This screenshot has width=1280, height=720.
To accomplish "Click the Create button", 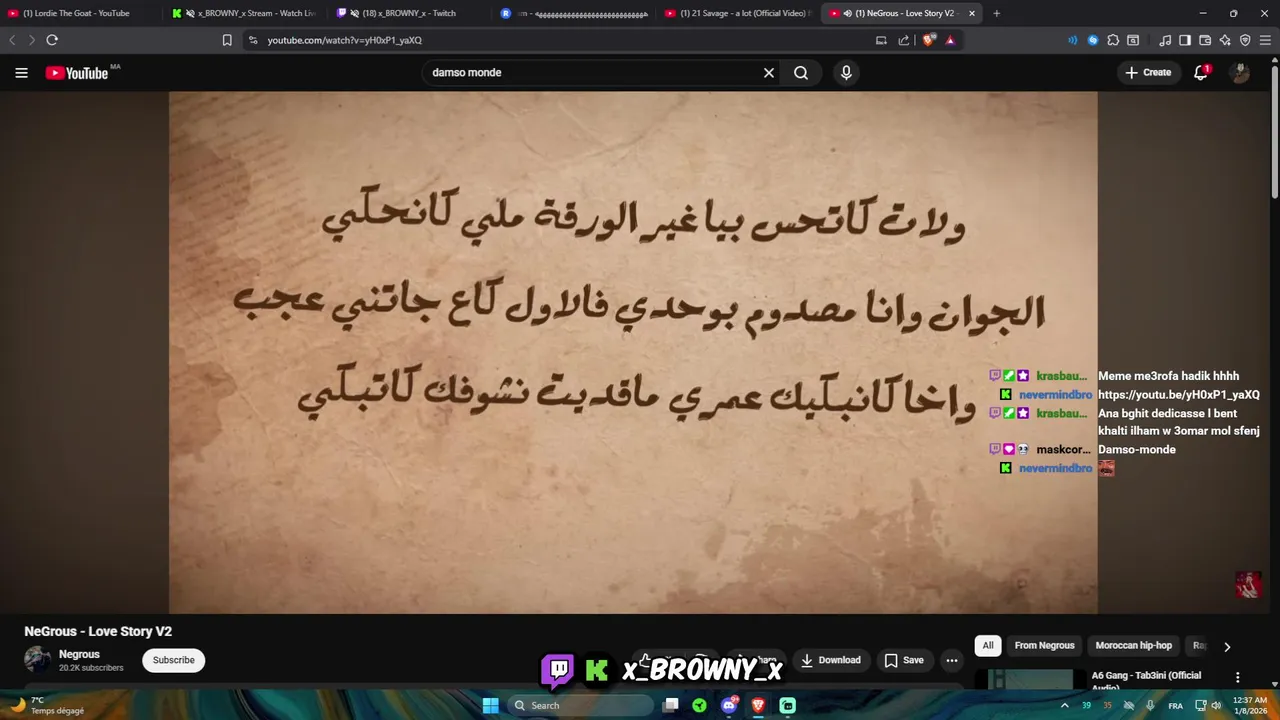I will click(1148, 72).
